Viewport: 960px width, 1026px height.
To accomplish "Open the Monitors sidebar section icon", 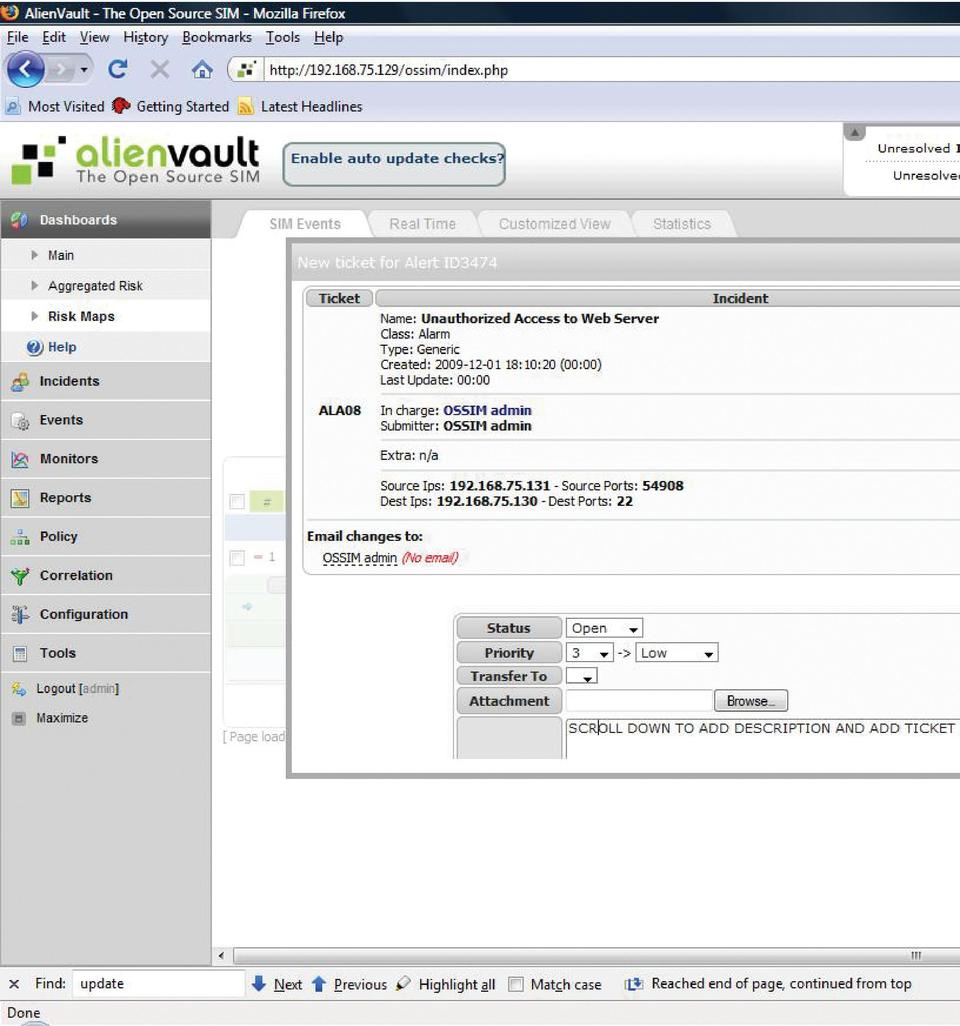I will (x=20, y=459).
